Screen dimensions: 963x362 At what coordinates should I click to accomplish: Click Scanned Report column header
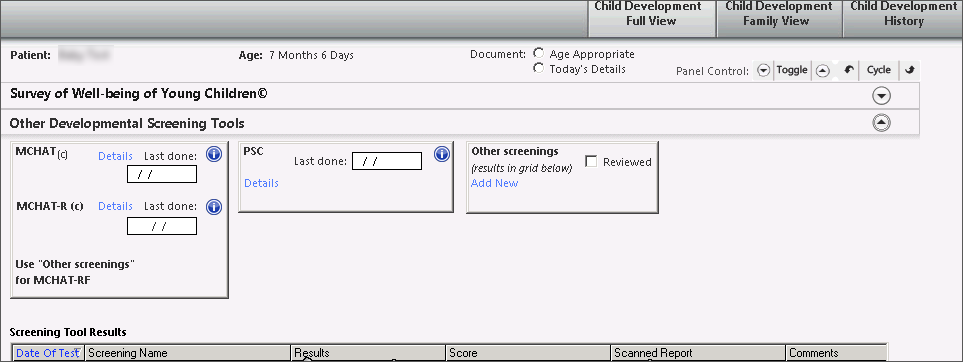698,353
